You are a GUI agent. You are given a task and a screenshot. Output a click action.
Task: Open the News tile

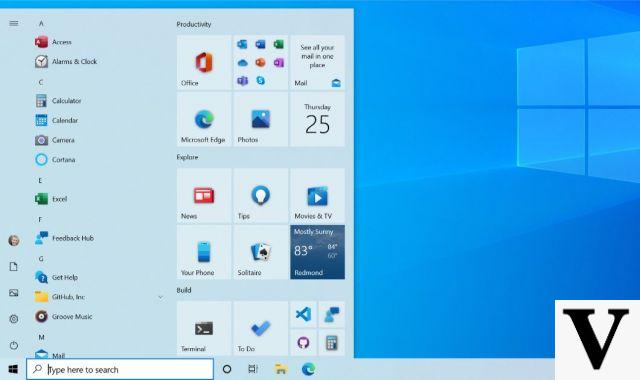pos(204,196)
